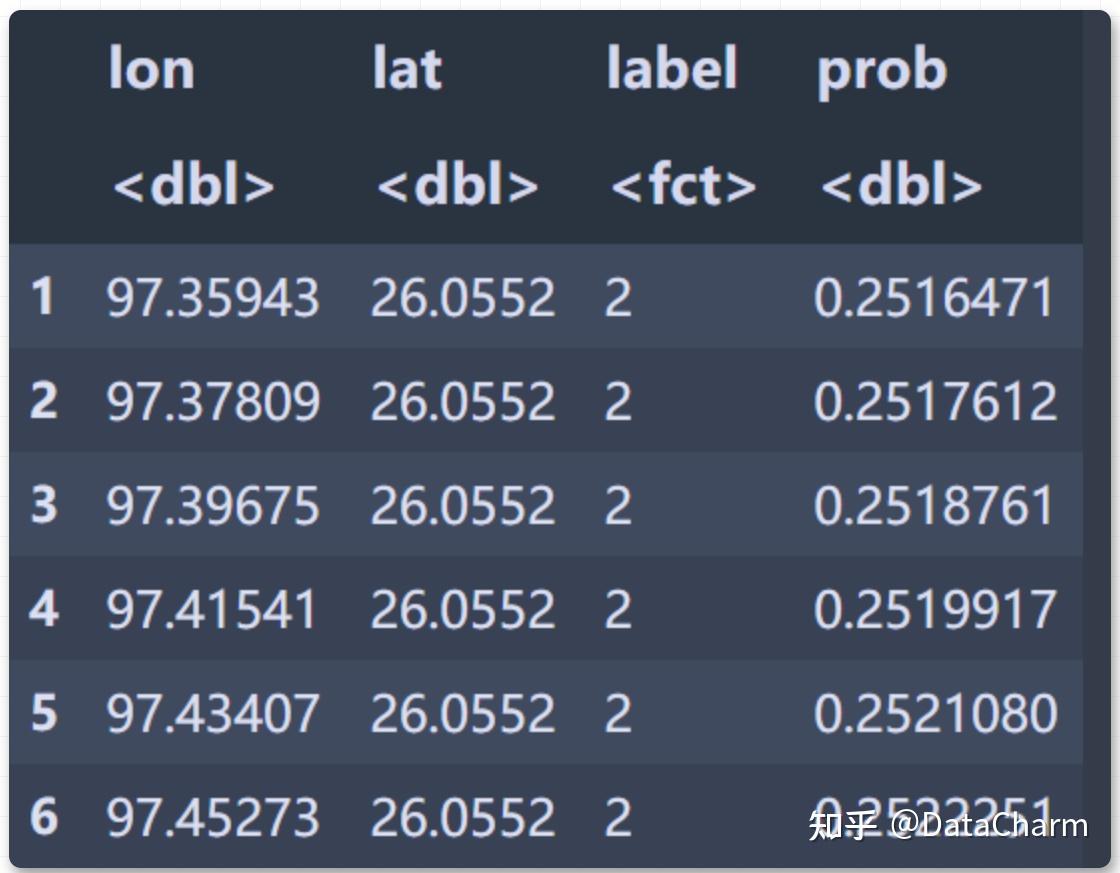This screenshot has height=873, width=1120.
Task: Click the 知乎 @DataCharm watermark
Action: click(948, 825)
